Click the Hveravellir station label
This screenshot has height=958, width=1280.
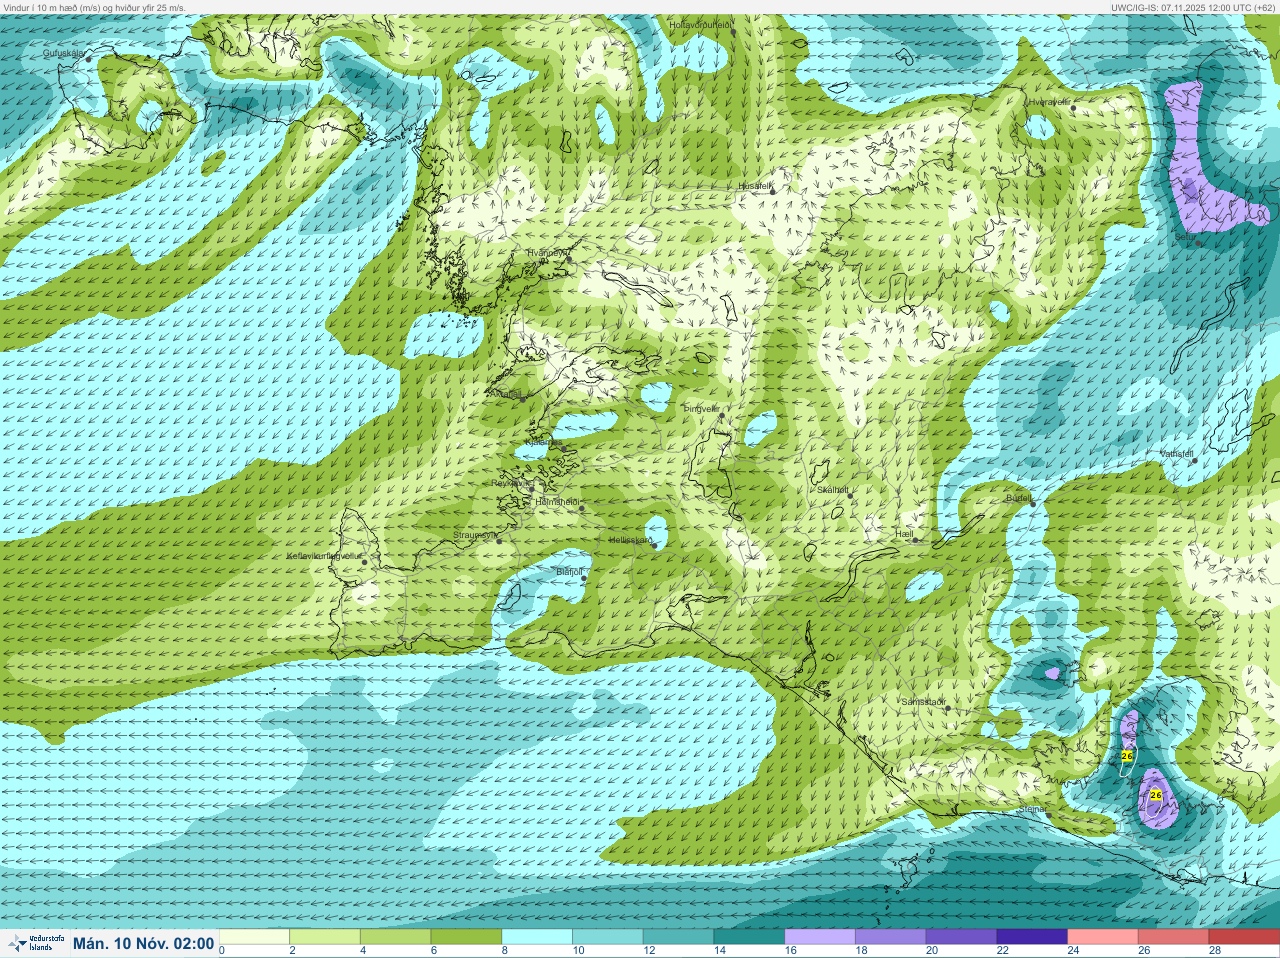pyautogui.click(x=1050, y=101)
